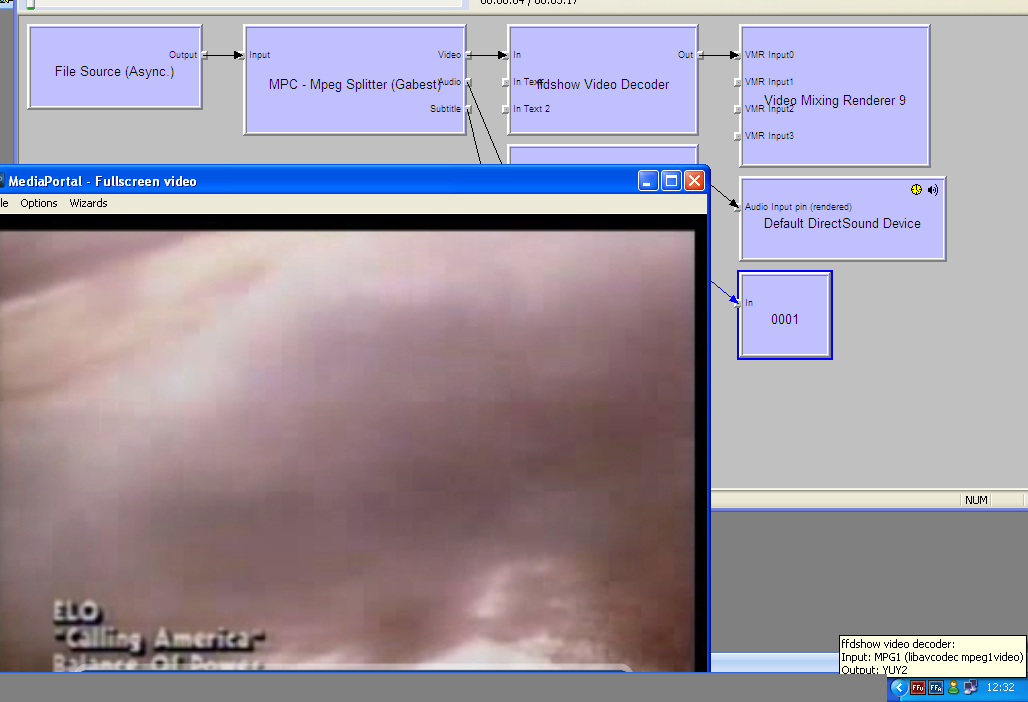Select the ffdshow Video Decoder filter
Screen dimensions: 1028x702
coord(603,80)
